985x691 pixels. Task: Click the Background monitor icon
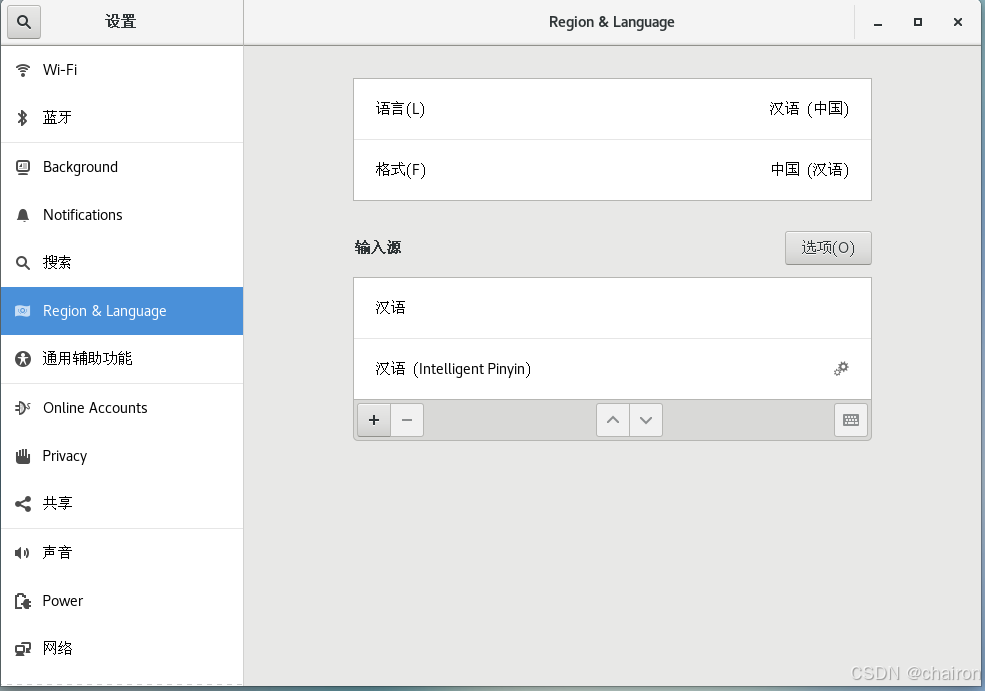23,167
